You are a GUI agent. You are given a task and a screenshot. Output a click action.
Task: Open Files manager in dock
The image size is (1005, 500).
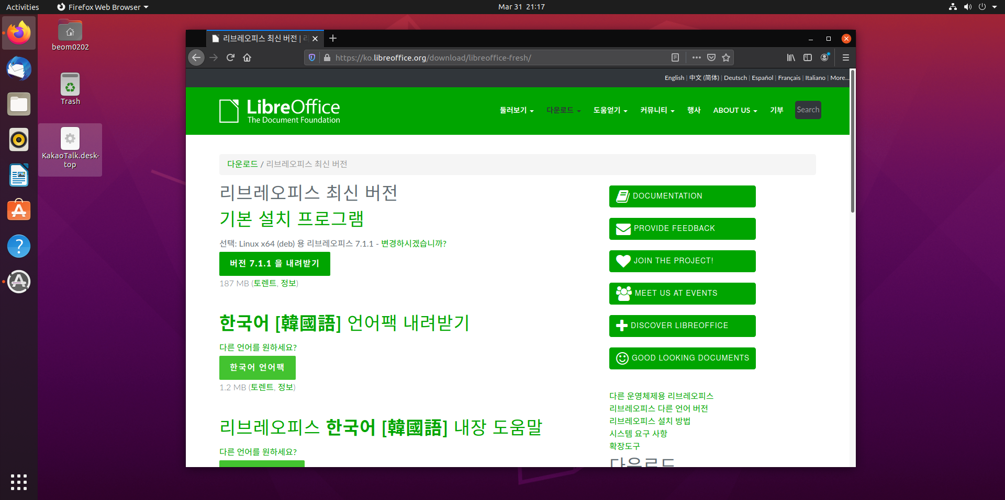point(19,103)
